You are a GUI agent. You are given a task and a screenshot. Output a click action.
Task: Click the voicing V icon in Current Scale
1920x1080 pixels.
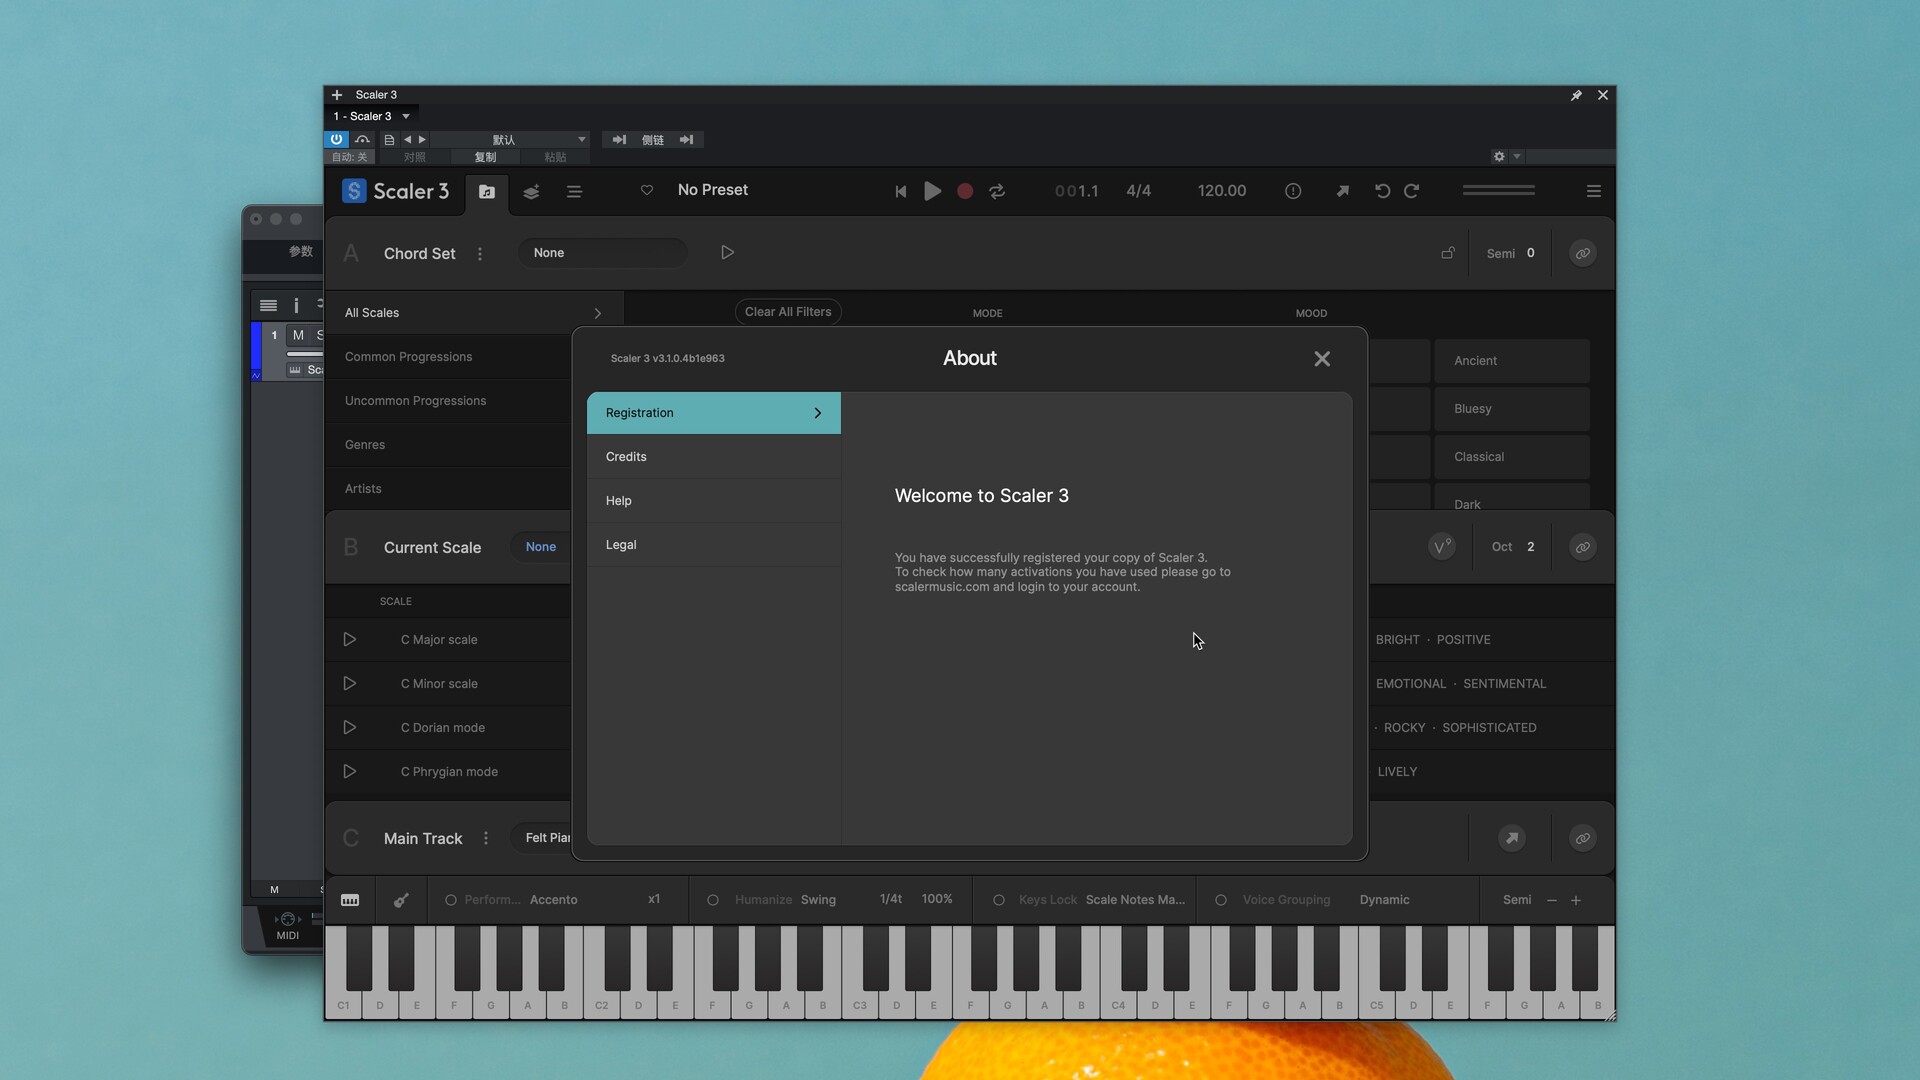point(1441,547)
